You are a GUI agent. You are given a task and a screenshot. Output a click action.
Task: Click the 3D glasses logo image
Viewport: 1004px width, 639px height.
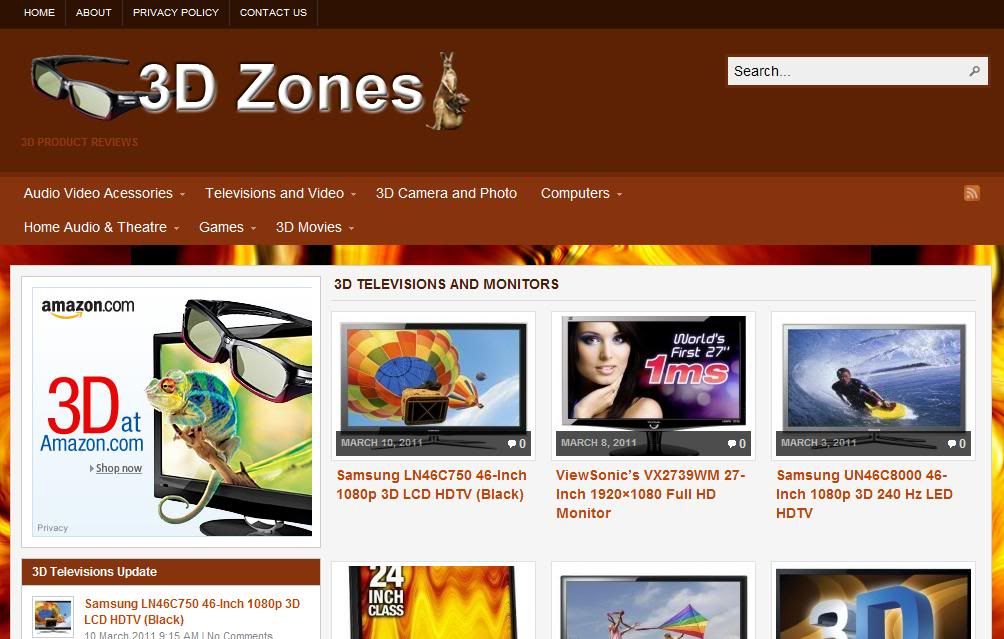point(85,86)
